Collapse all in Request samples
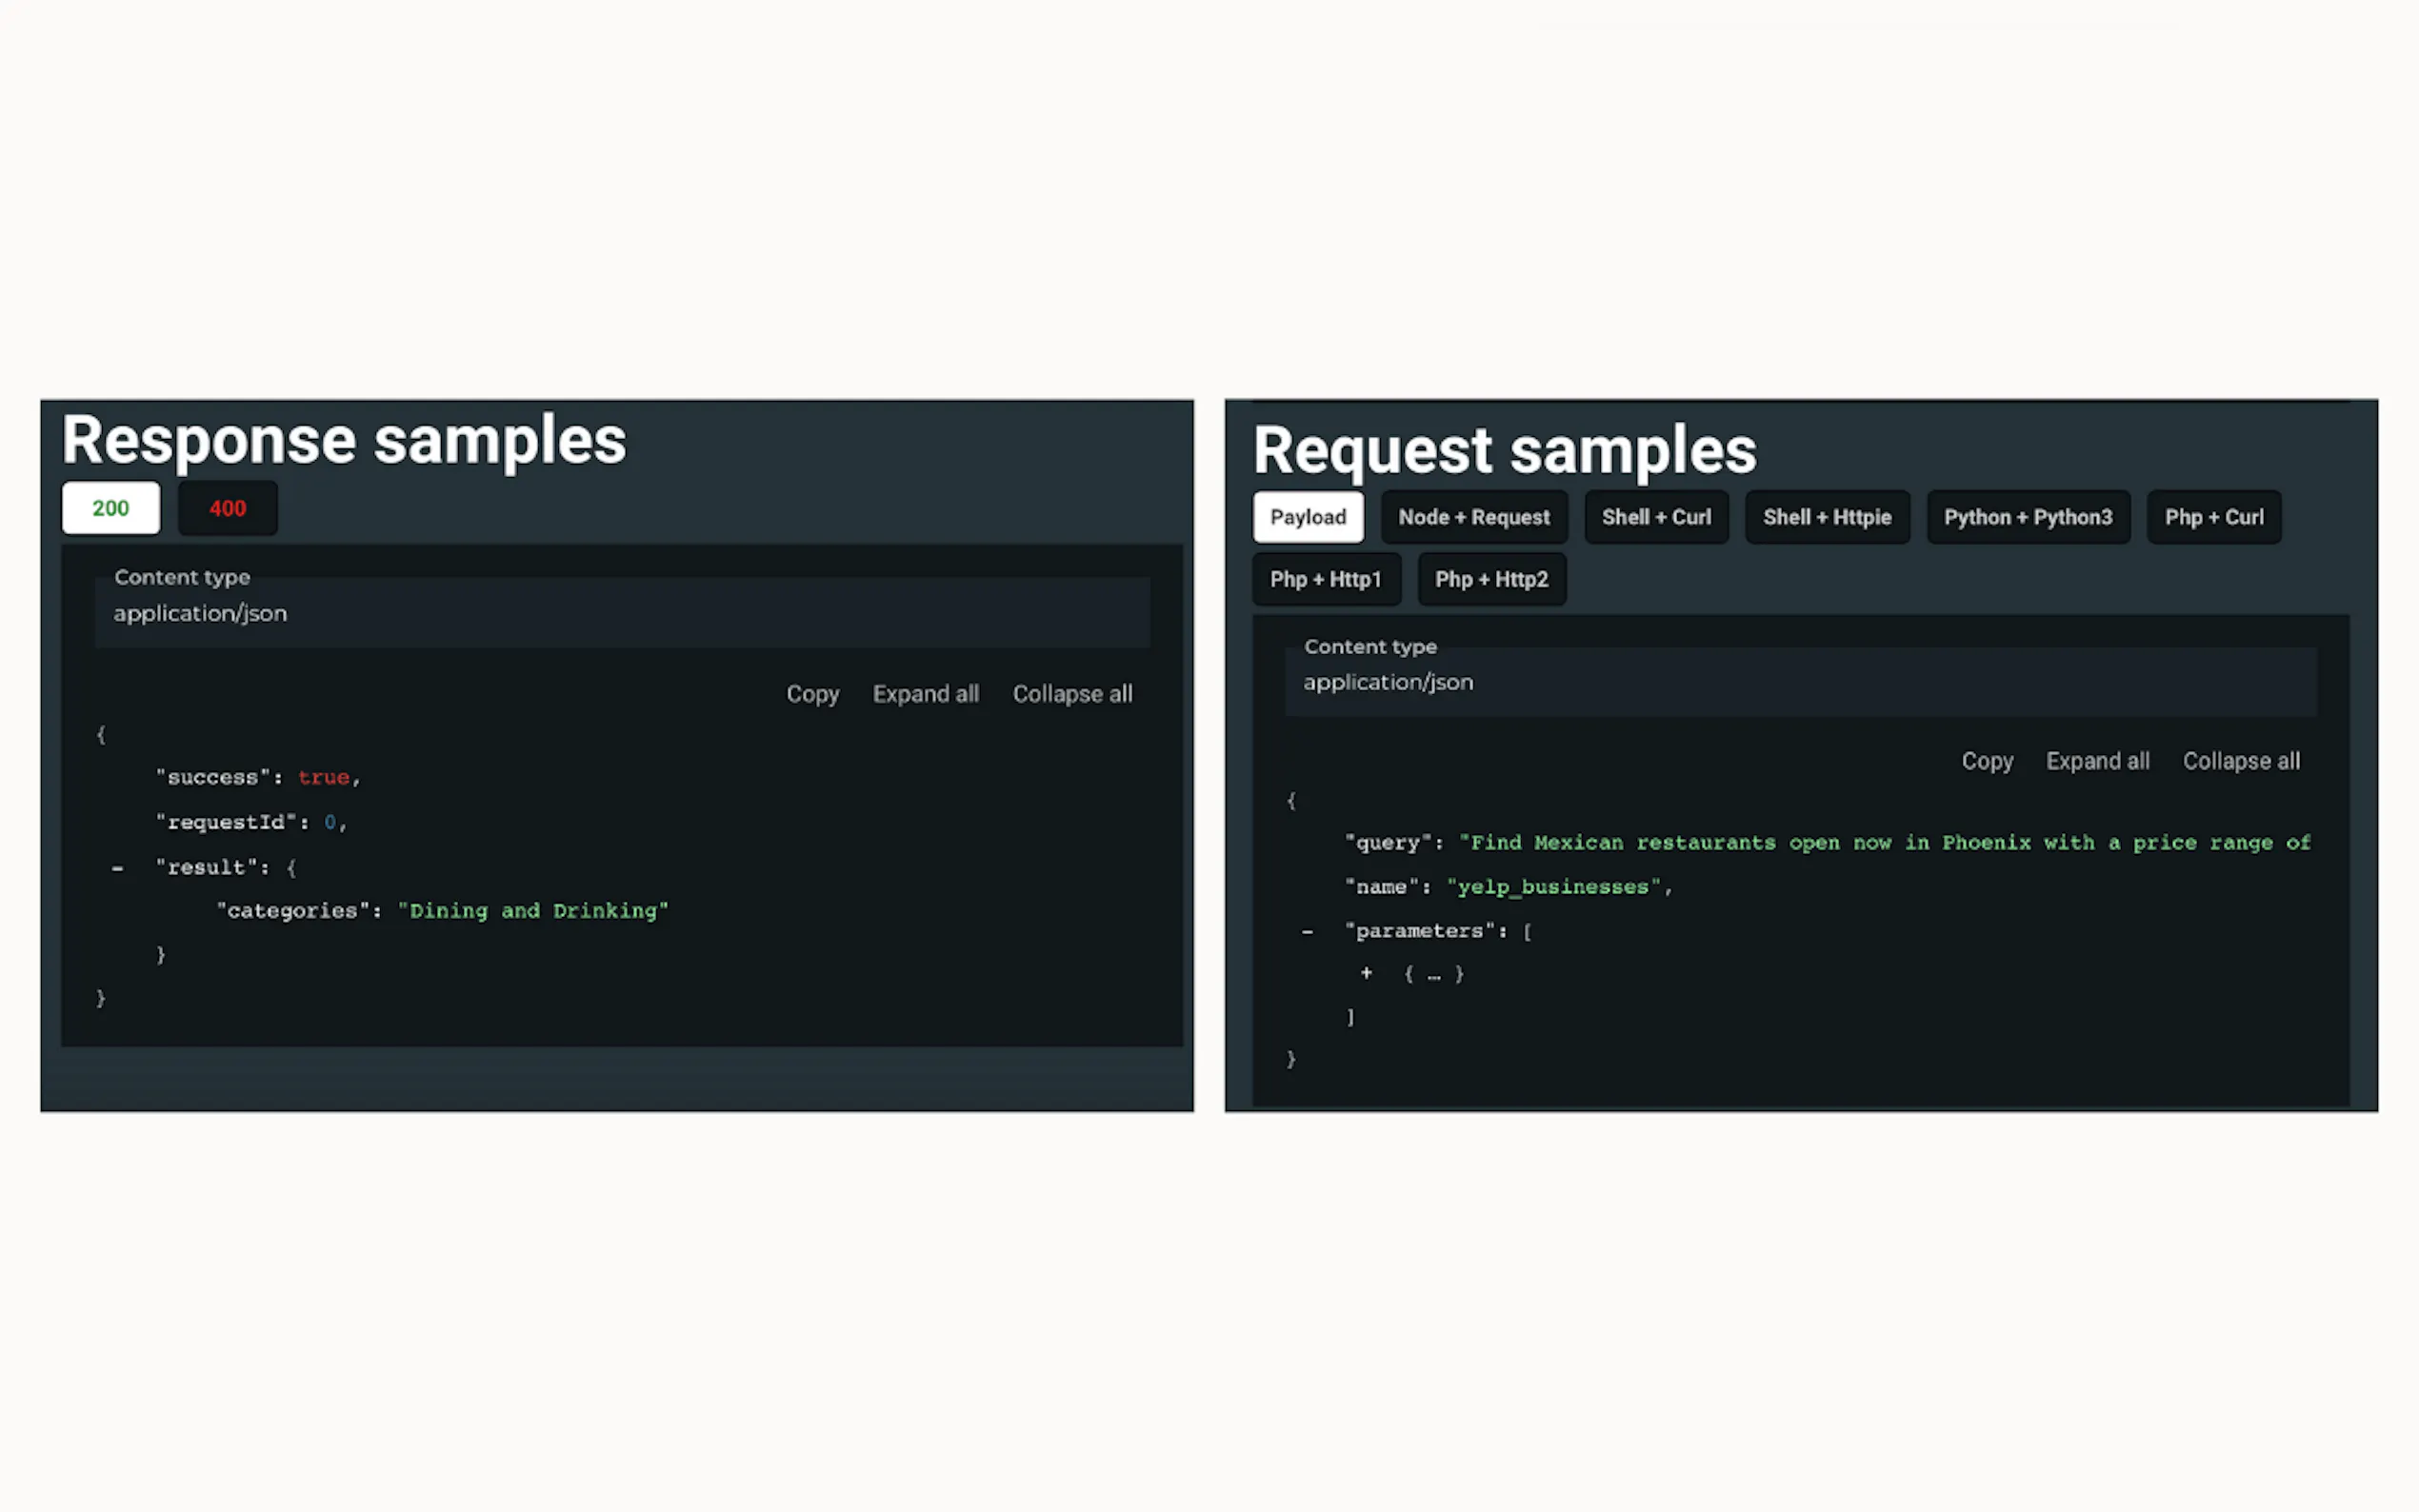This screenshot has width=2419, height=1512. [x=2240, y=761]
